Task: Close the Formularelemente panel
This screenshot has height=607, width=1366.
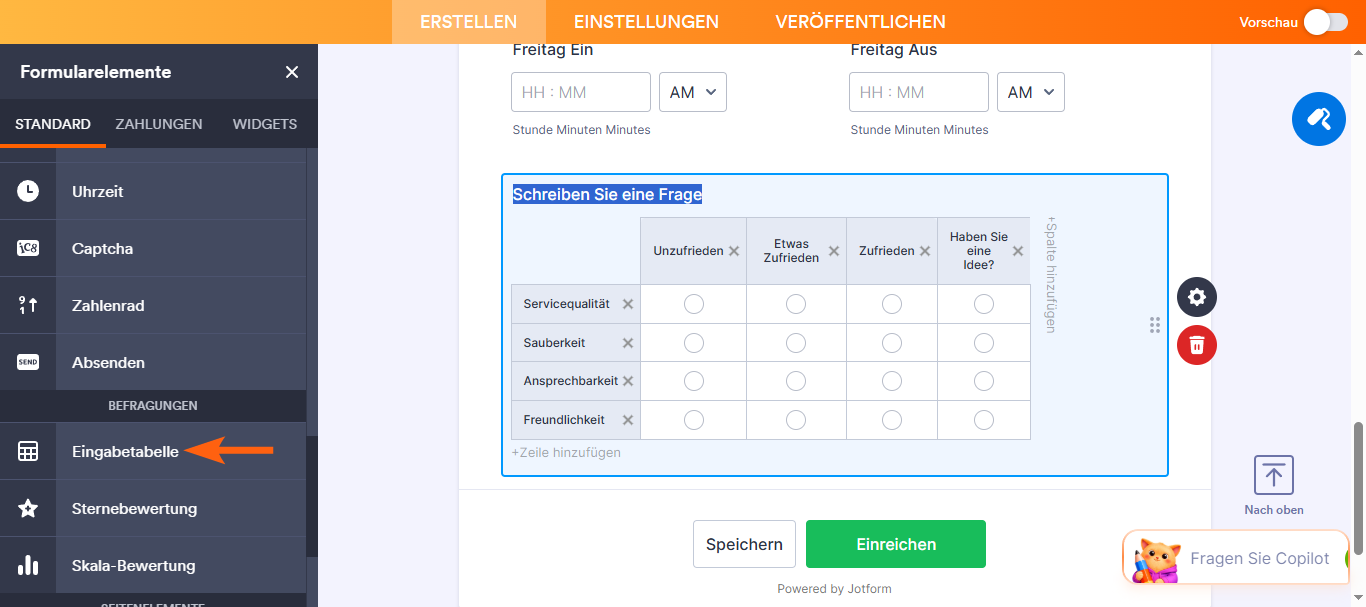Action: (x=292, y=72)
